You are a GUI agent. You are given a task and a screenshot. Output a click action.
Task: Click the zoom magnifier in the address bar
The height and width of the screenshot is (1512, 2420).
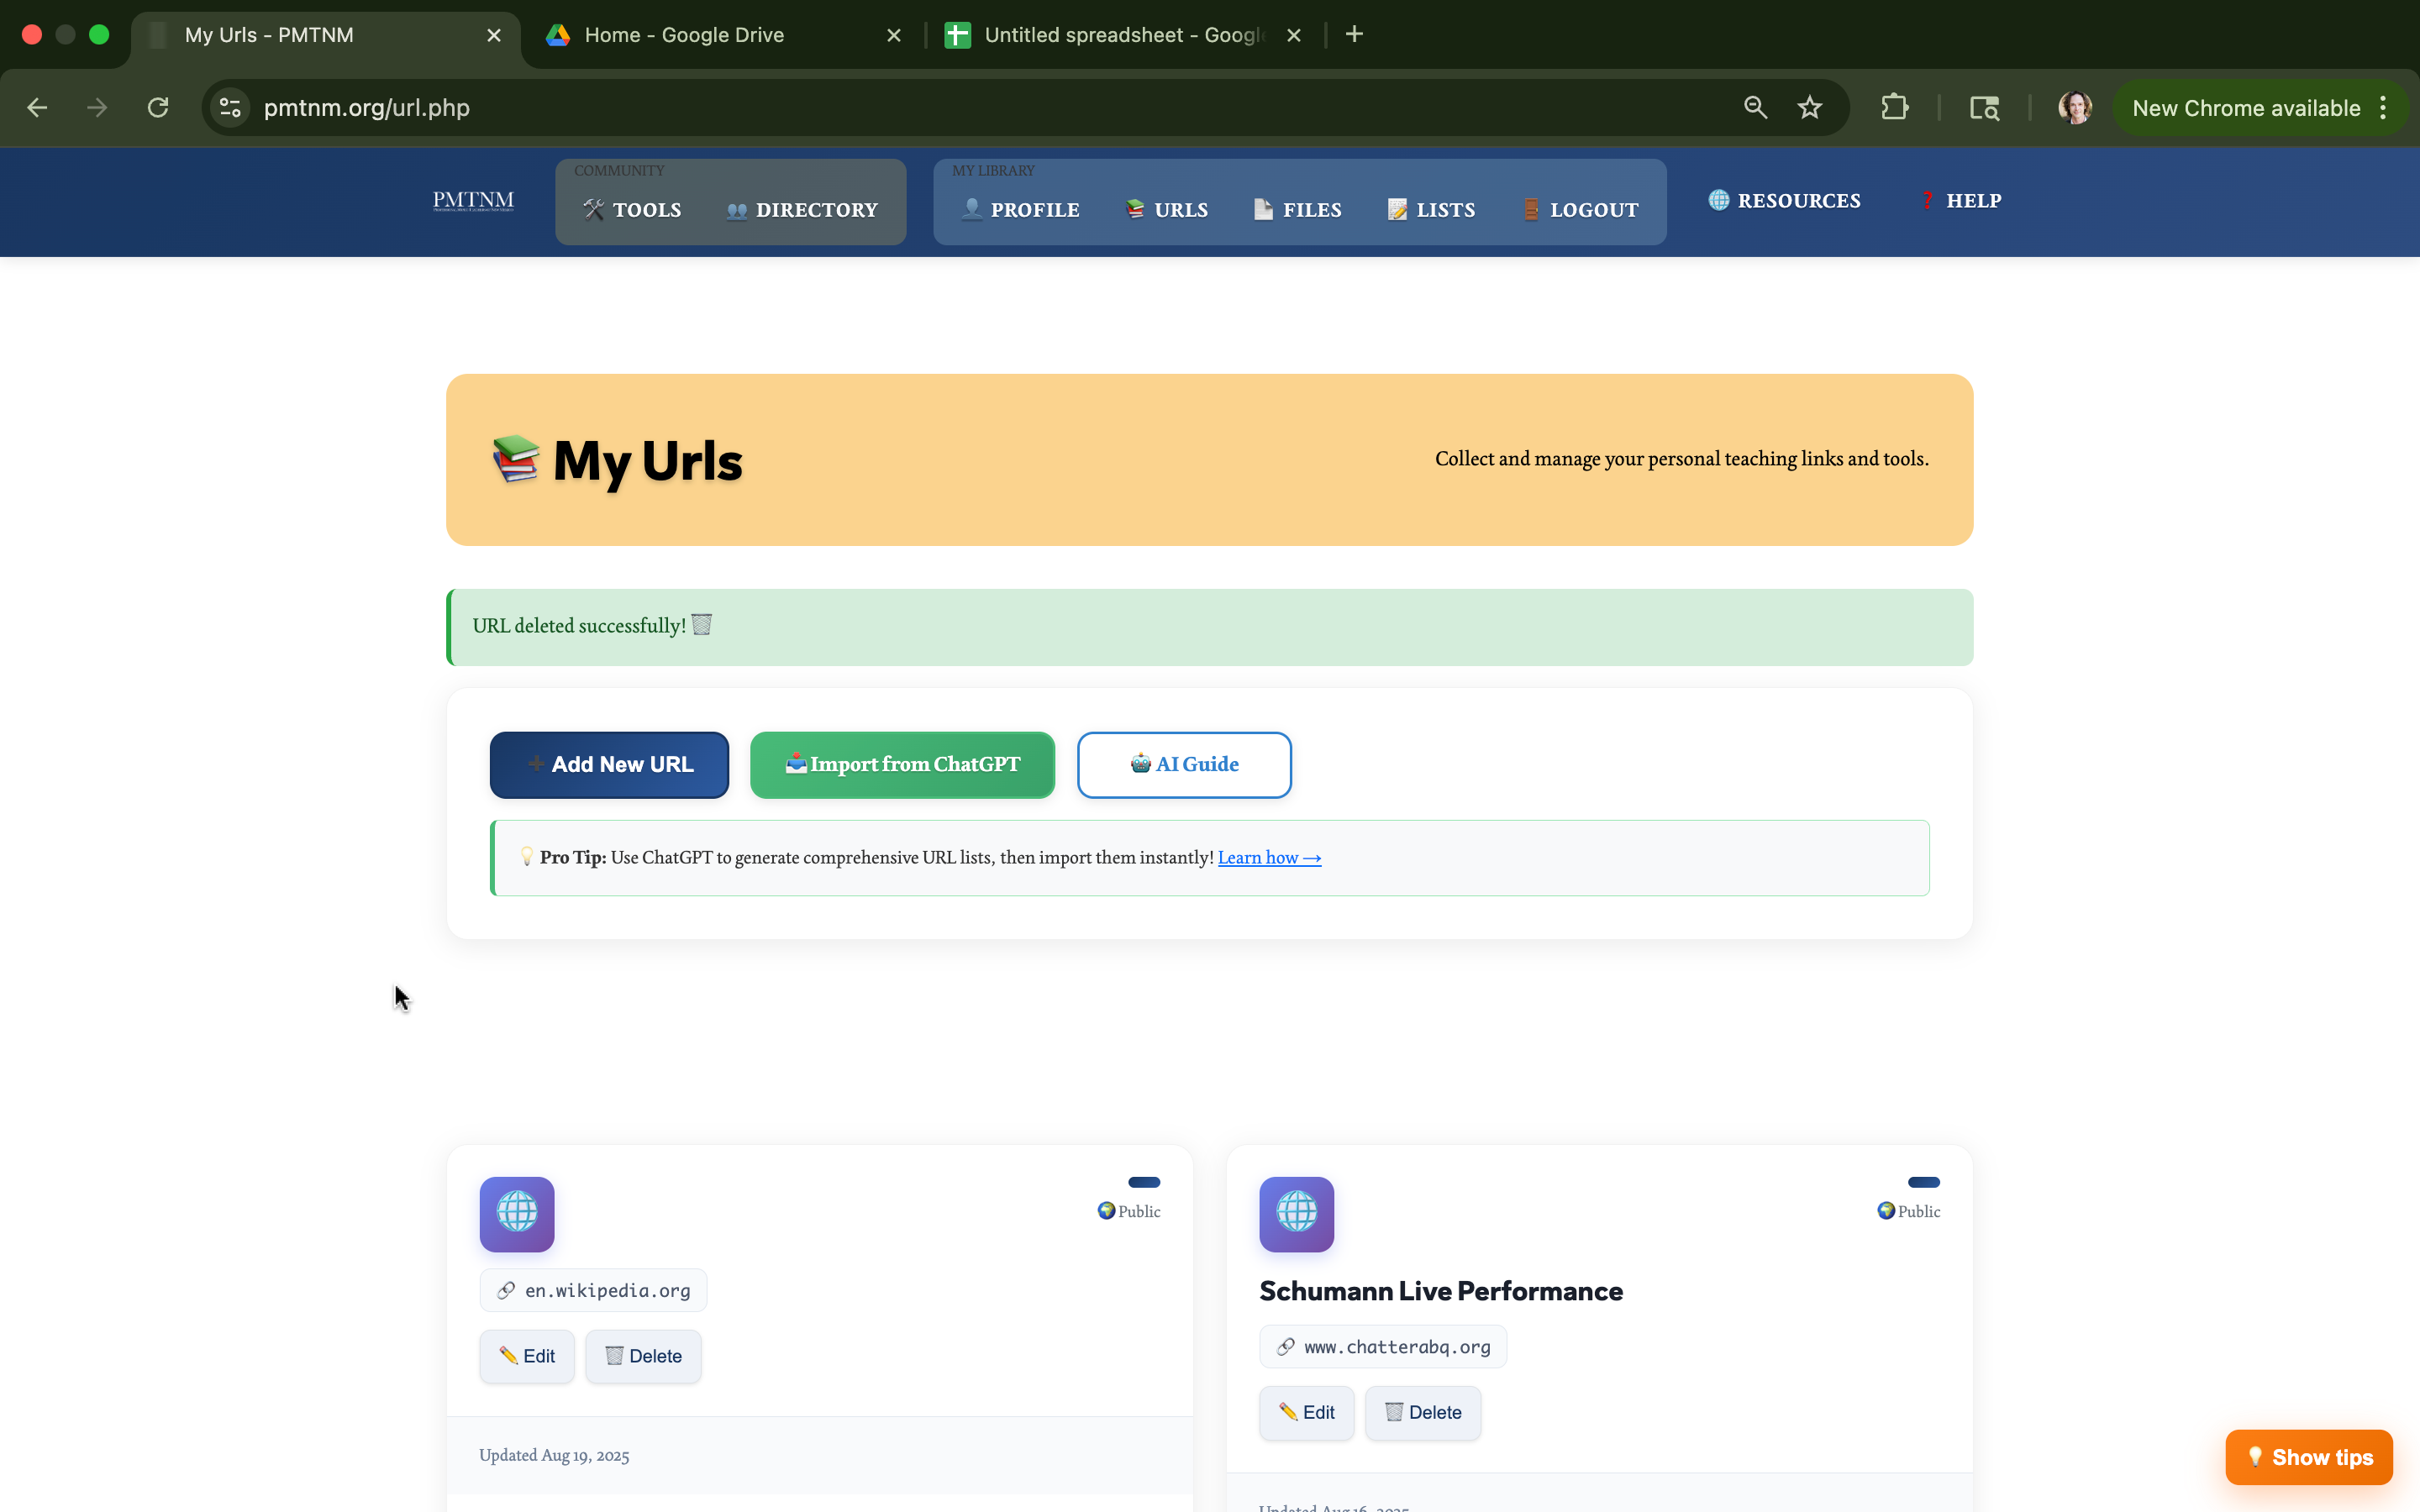pos(1755,108)
